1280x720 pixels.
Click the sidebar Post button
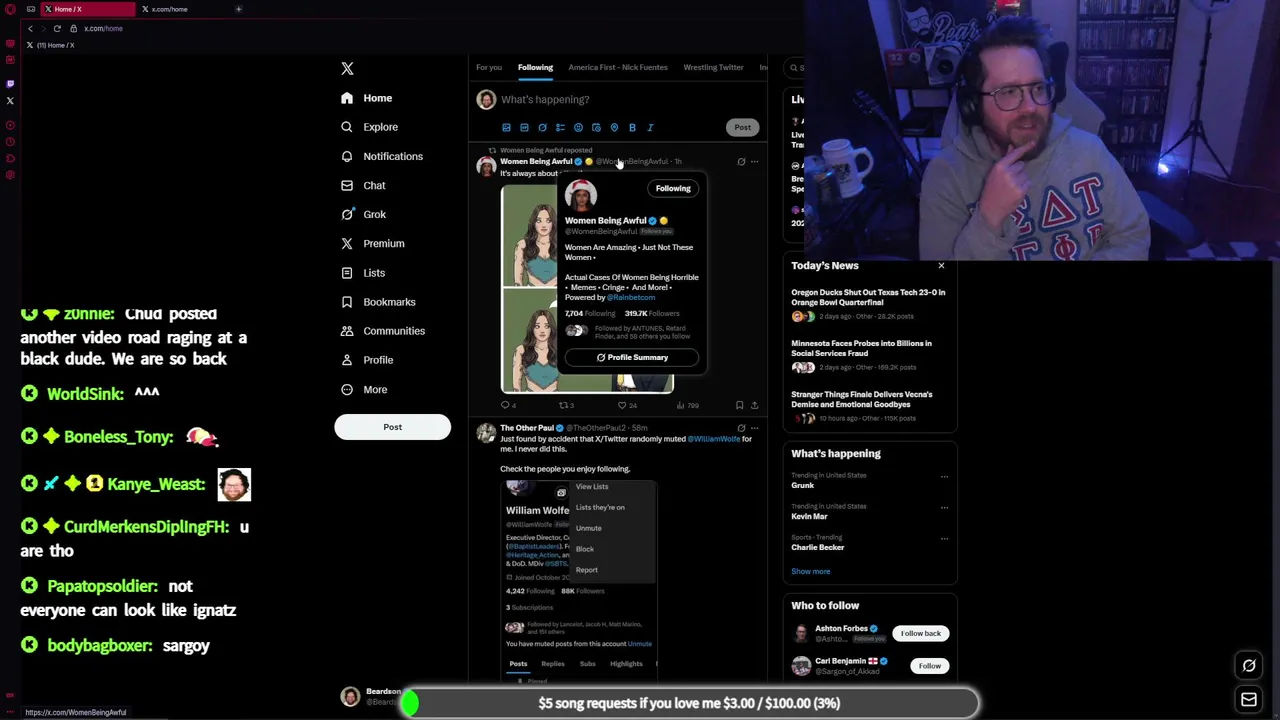click(392, 427)
